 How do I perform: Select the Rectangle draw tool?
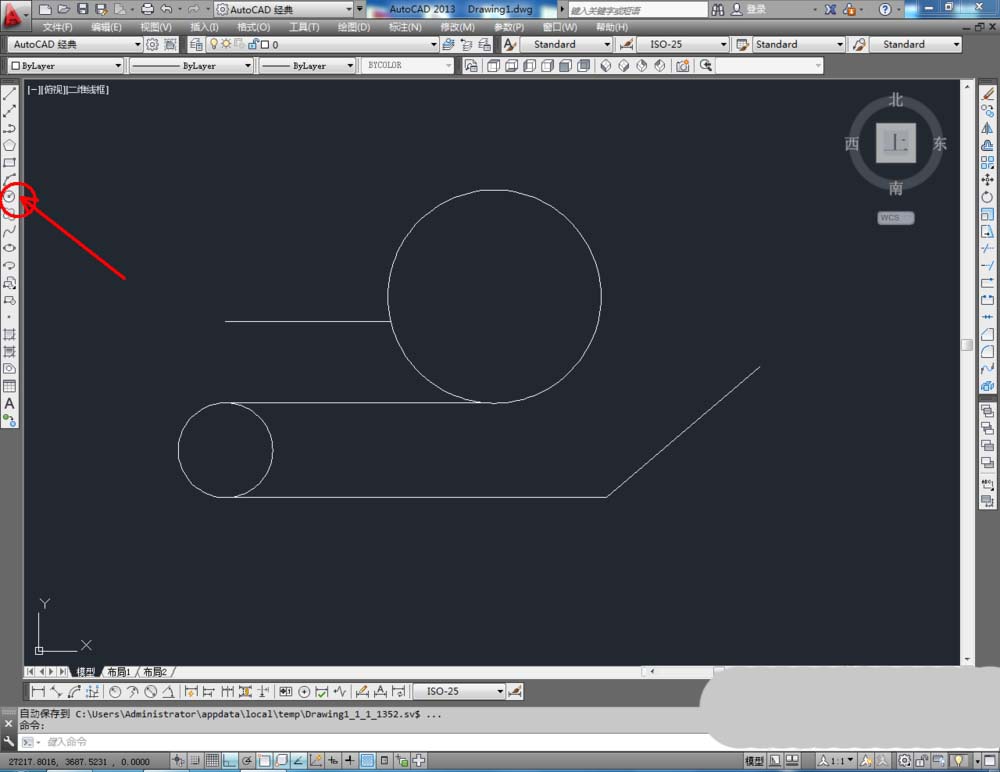point(10,162)
